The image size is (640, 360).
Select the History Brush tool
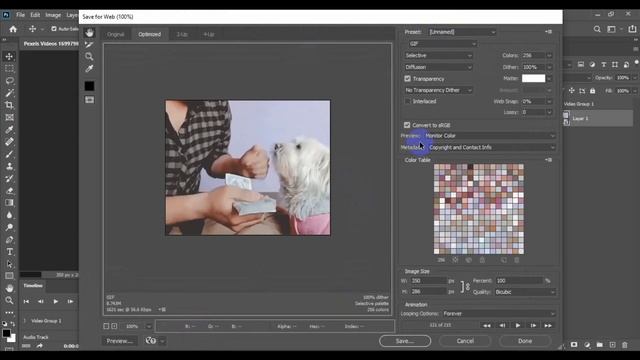[x=9, y=179]
